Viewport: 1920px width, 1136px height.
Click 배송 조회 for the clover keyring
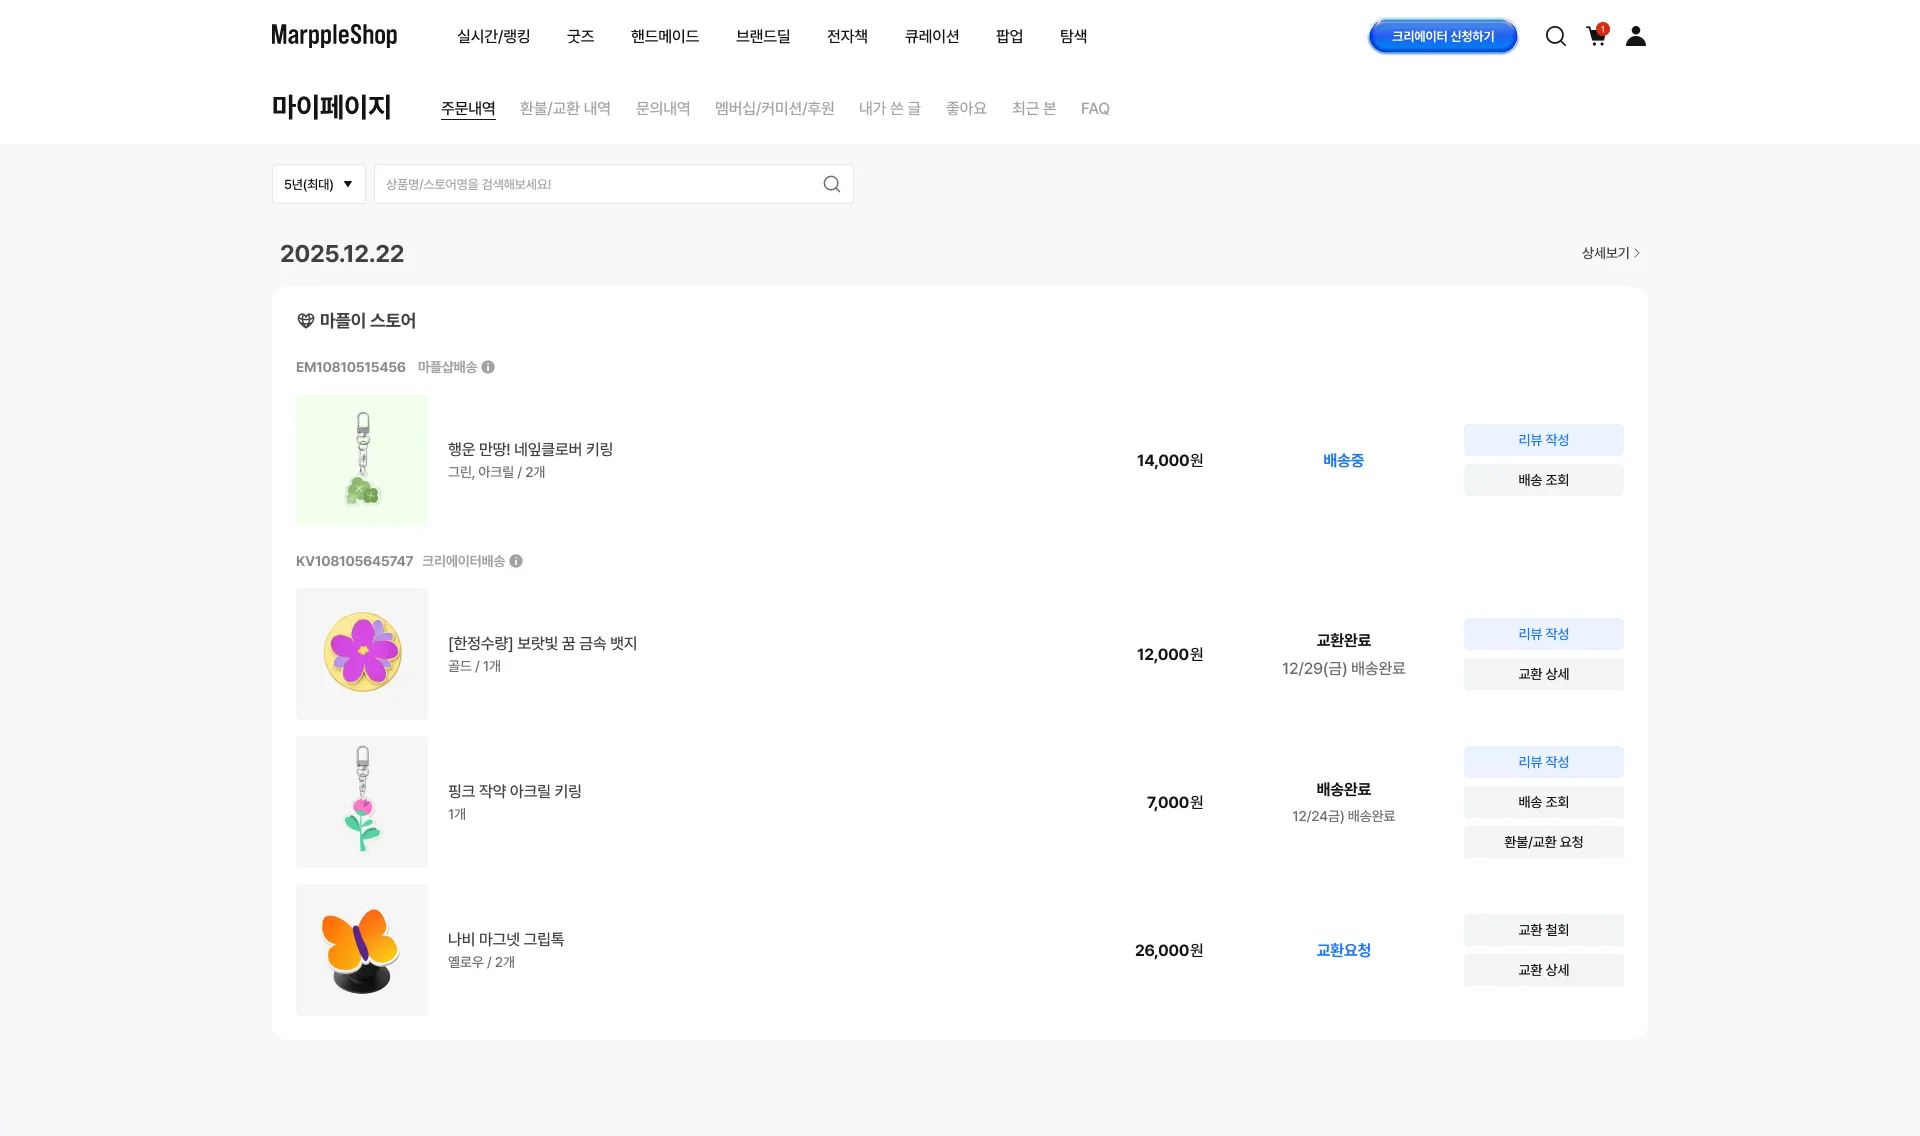point(1543,480)
